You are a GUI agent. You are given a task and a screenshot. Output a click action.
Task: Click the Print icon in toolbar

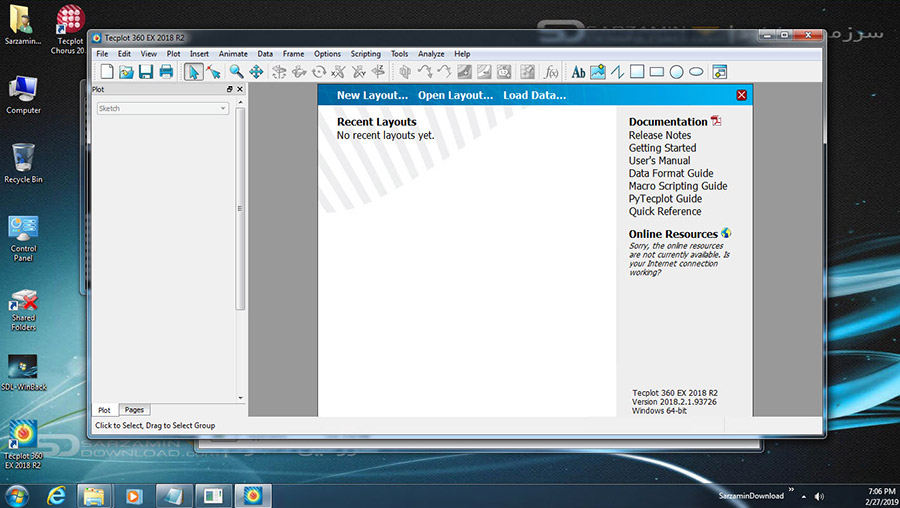click(x=166, y=72)
